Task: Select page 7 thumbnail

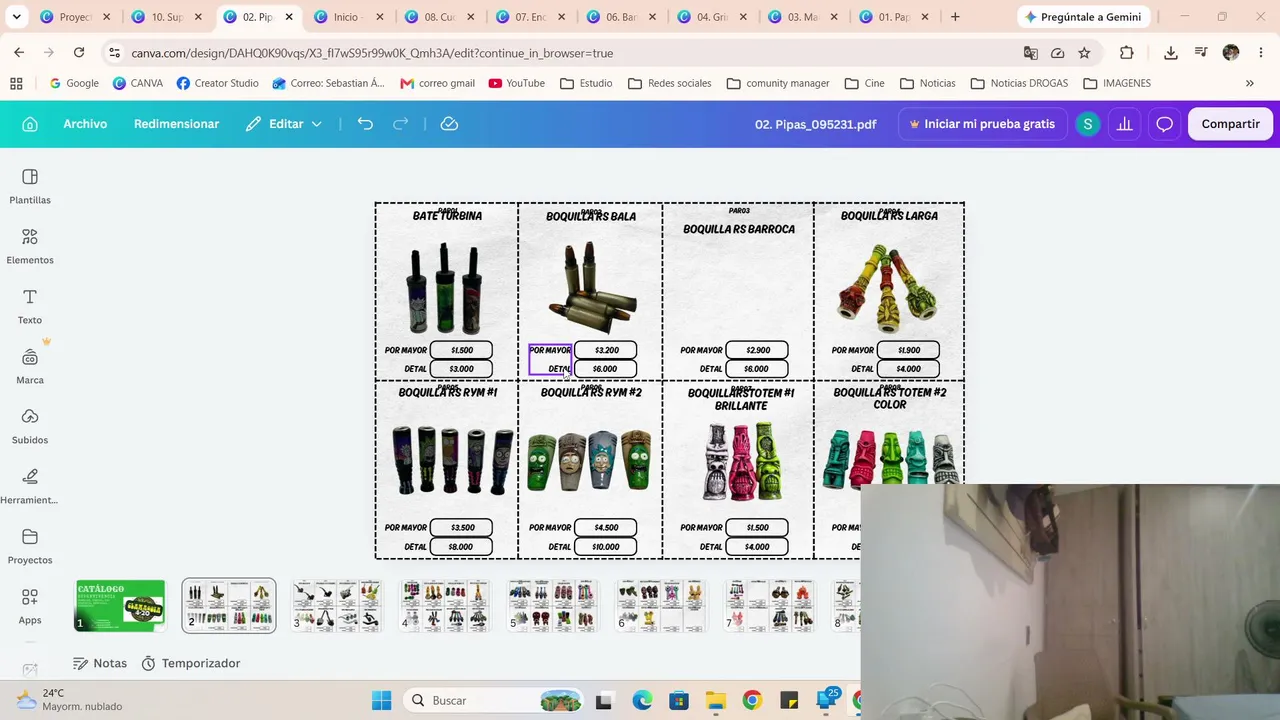Action: (769, 606)
